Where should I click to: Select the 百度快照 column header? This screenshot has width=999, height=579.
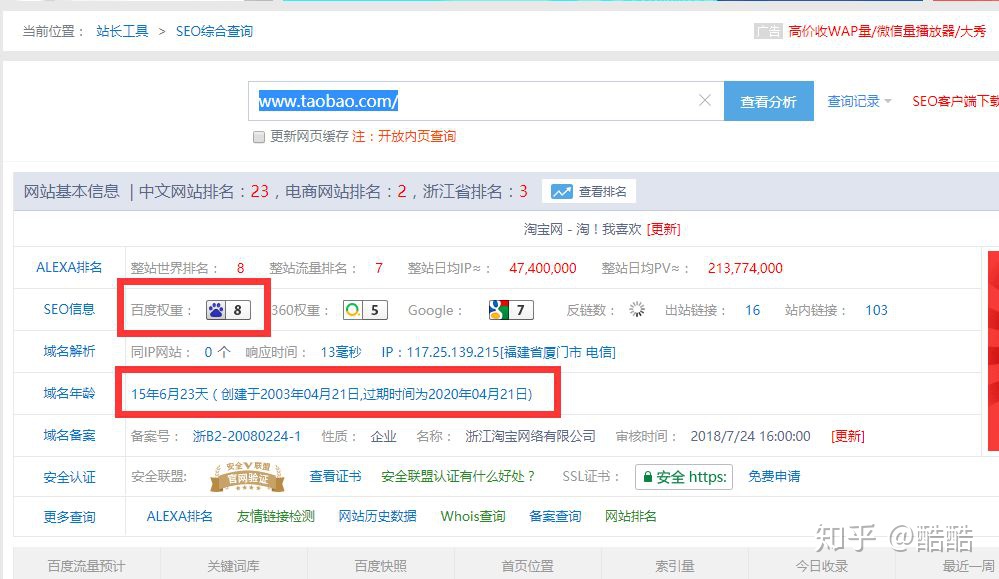tap(380, 566)
